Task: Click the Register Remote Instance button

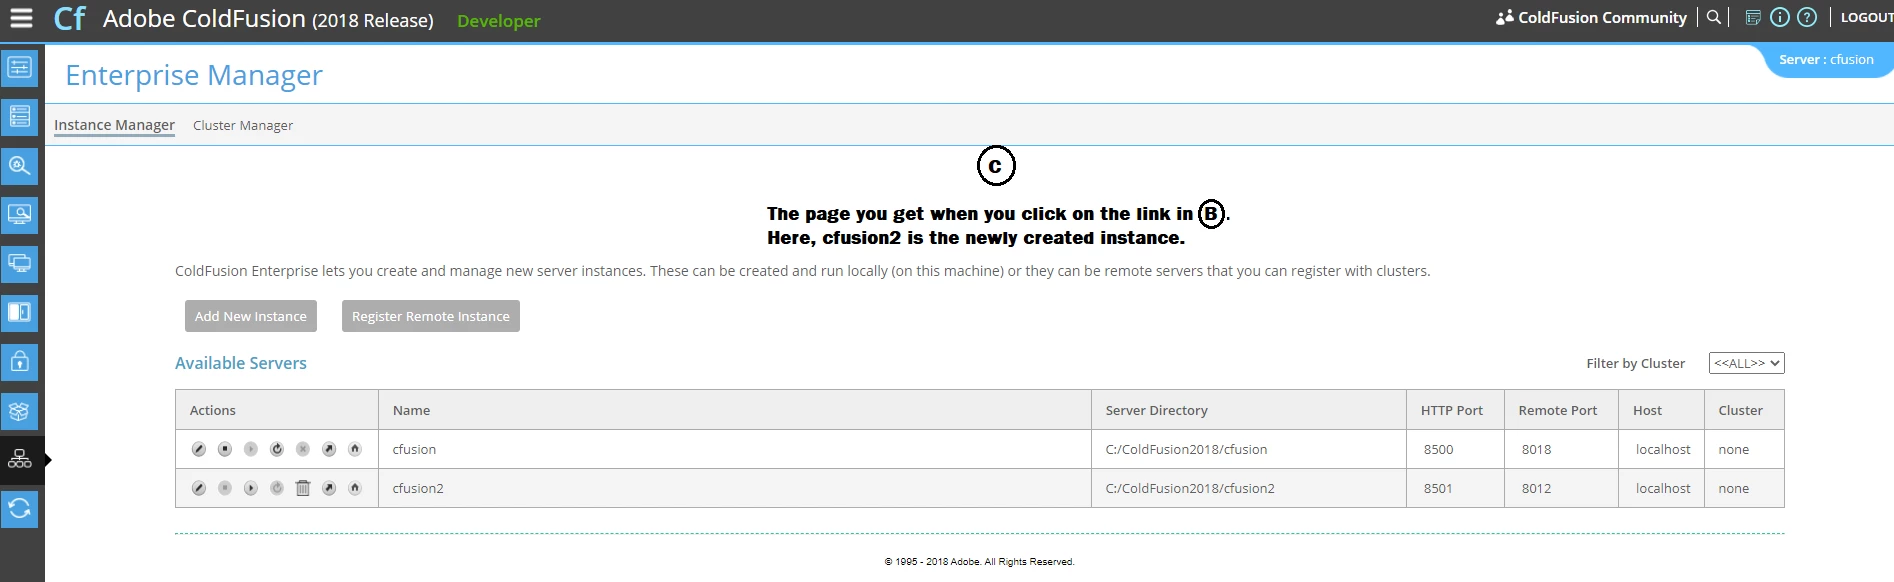Action: (x=431, y=316)
